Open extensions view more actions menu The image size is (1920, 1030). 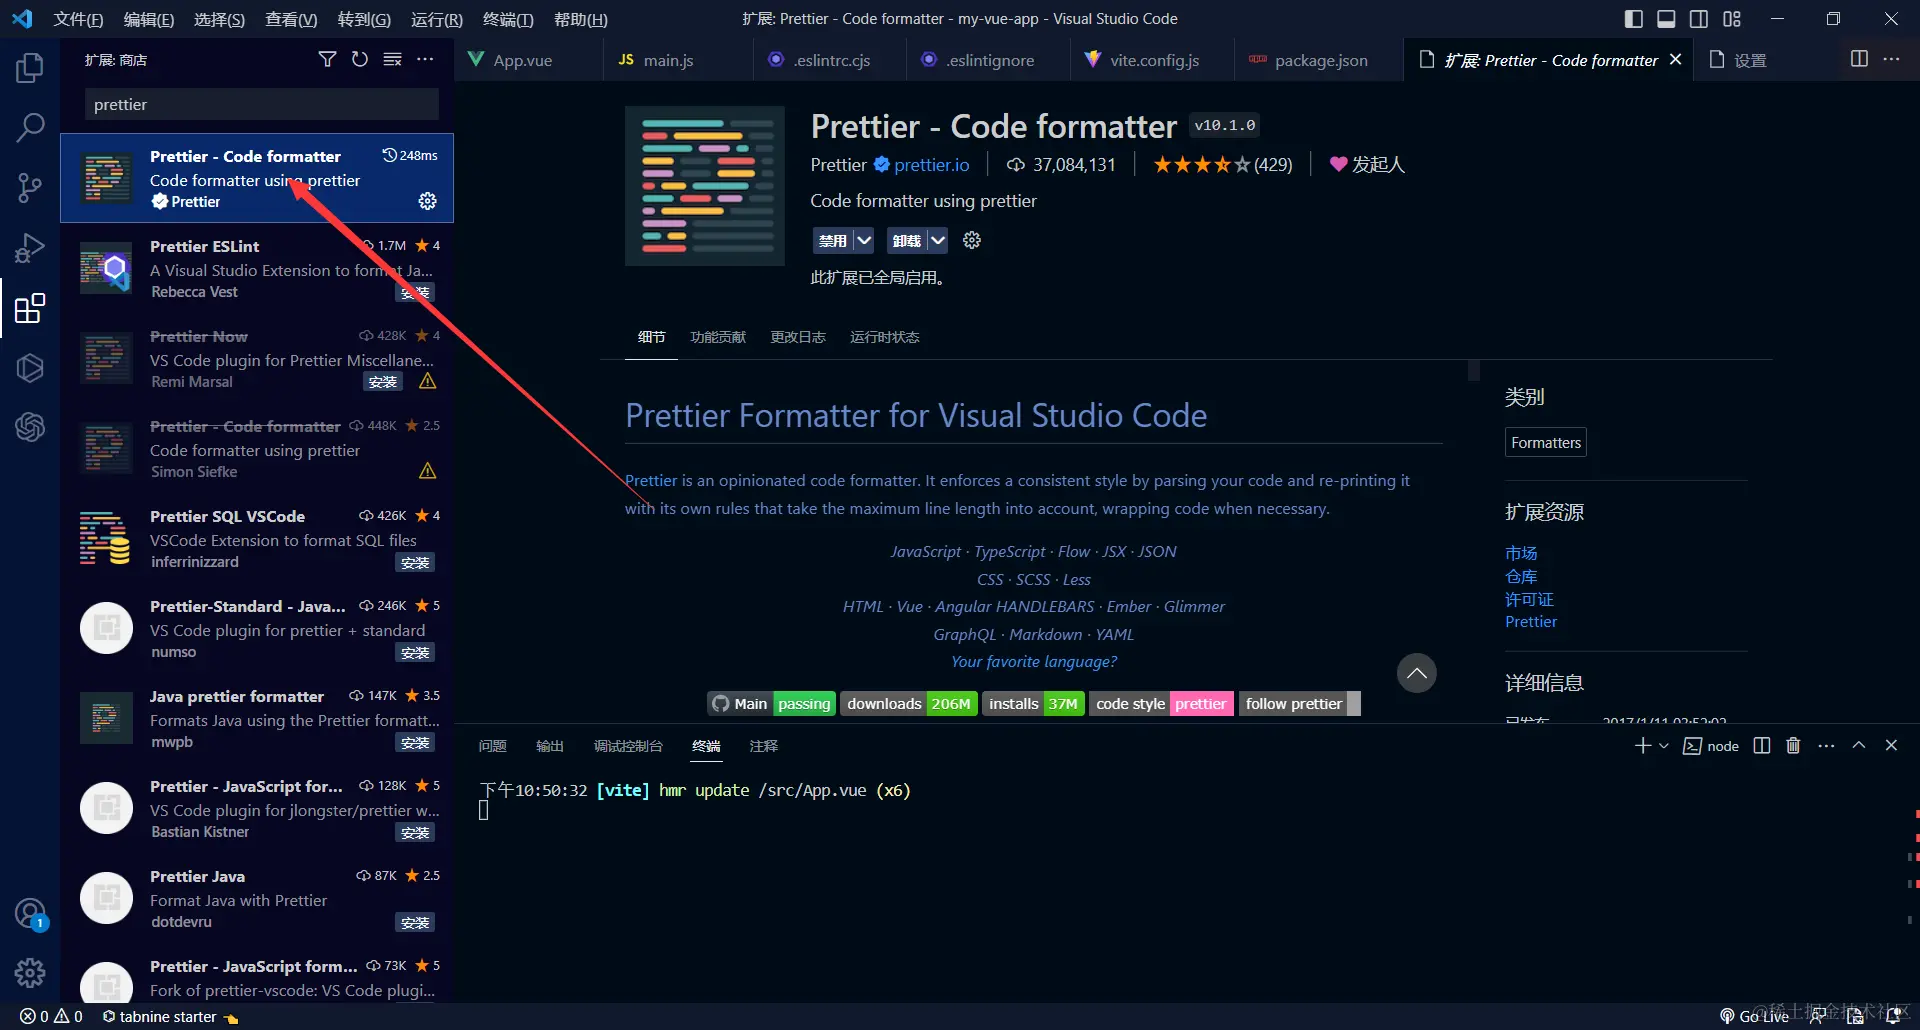click(425, 60)
